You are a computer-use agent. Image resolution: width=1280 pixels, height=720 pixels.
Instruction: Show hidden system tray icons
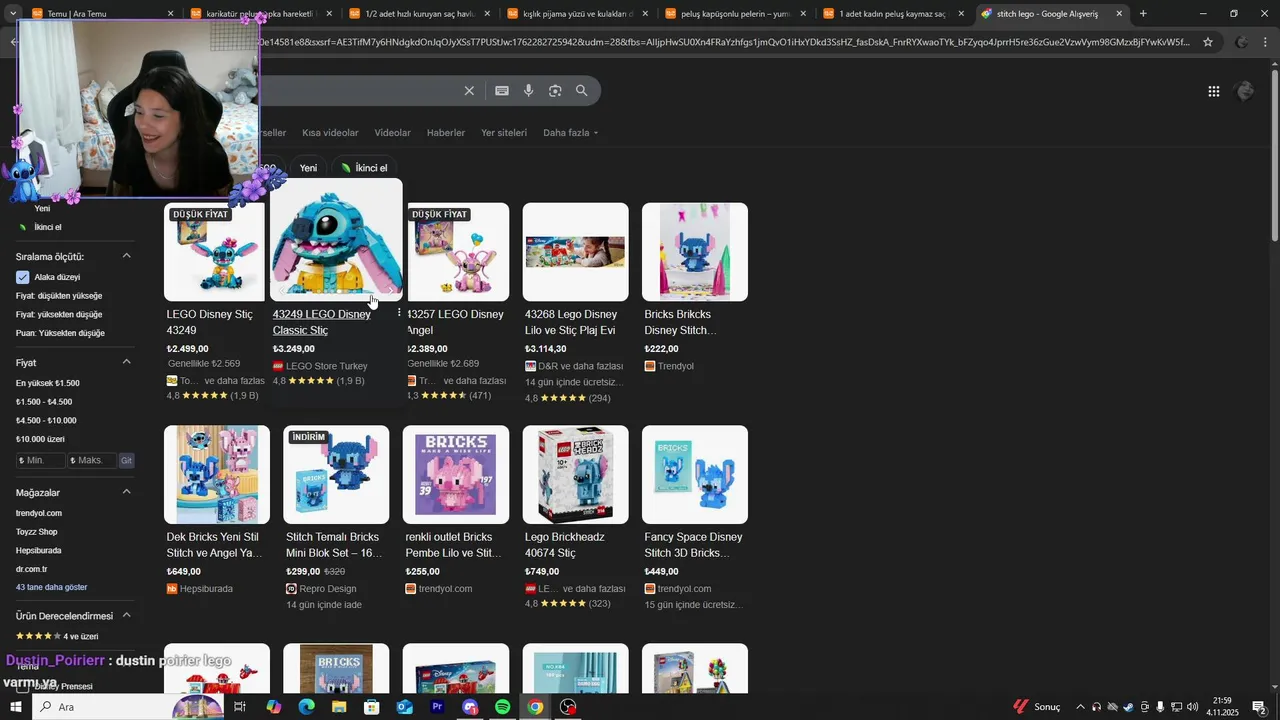[x=1080, y=707]
